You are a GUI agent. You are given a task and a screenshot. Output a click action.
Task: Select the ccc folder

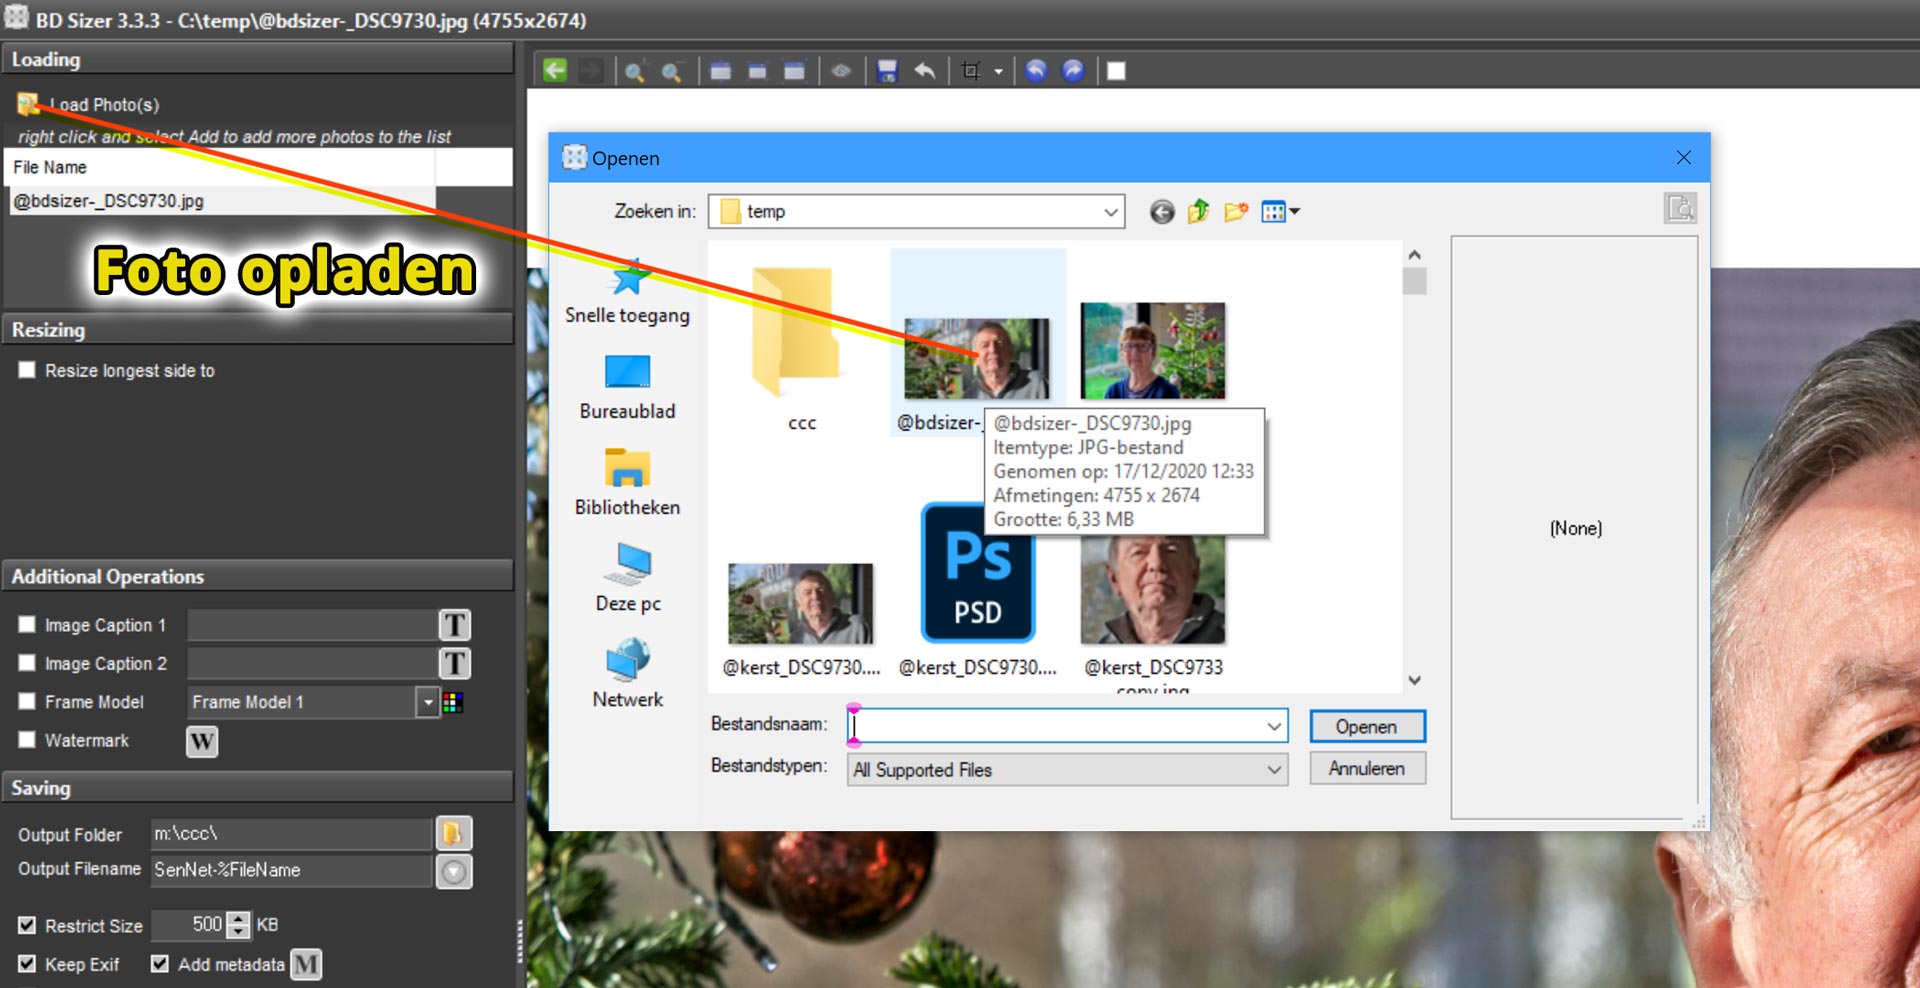798,345
